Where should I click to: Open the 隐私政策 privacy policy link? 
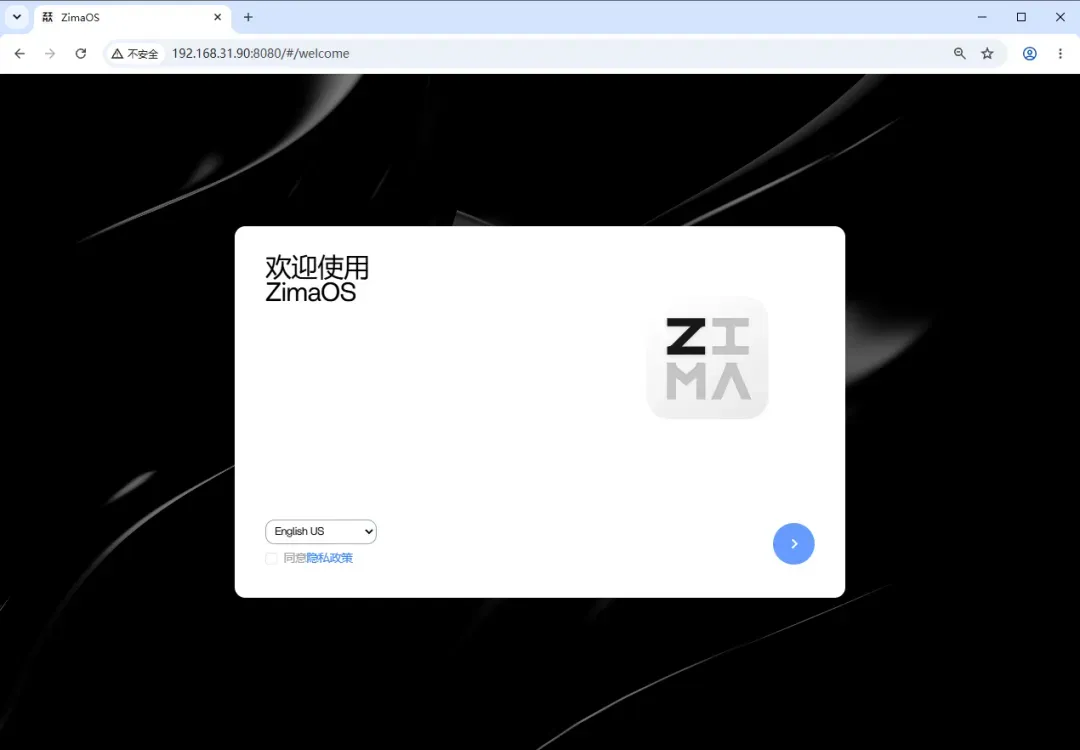[x=329, y=558]
